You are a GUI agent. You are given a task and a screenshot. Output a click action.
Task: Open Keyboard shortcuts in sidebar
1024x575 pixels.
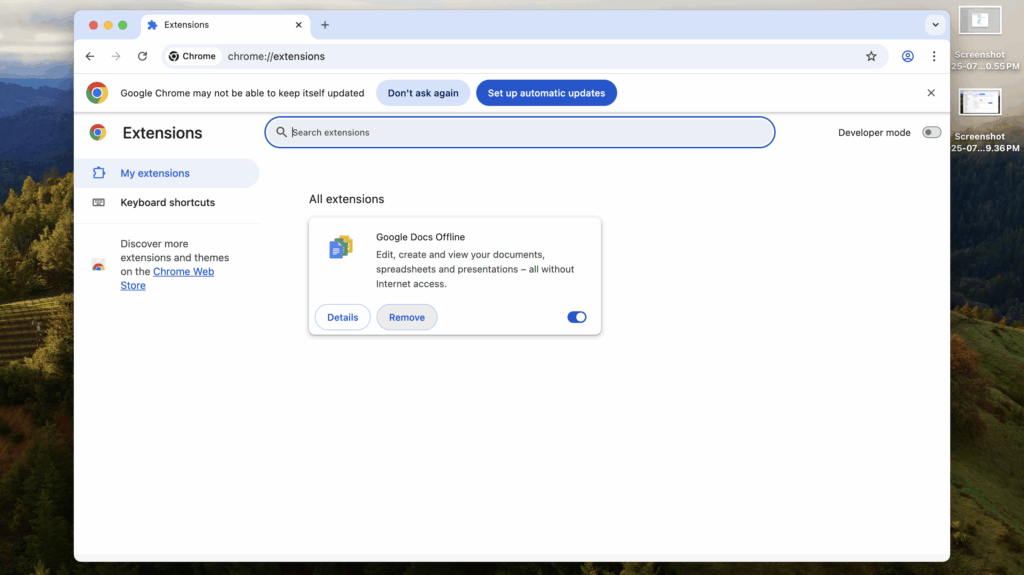point(167,203)
